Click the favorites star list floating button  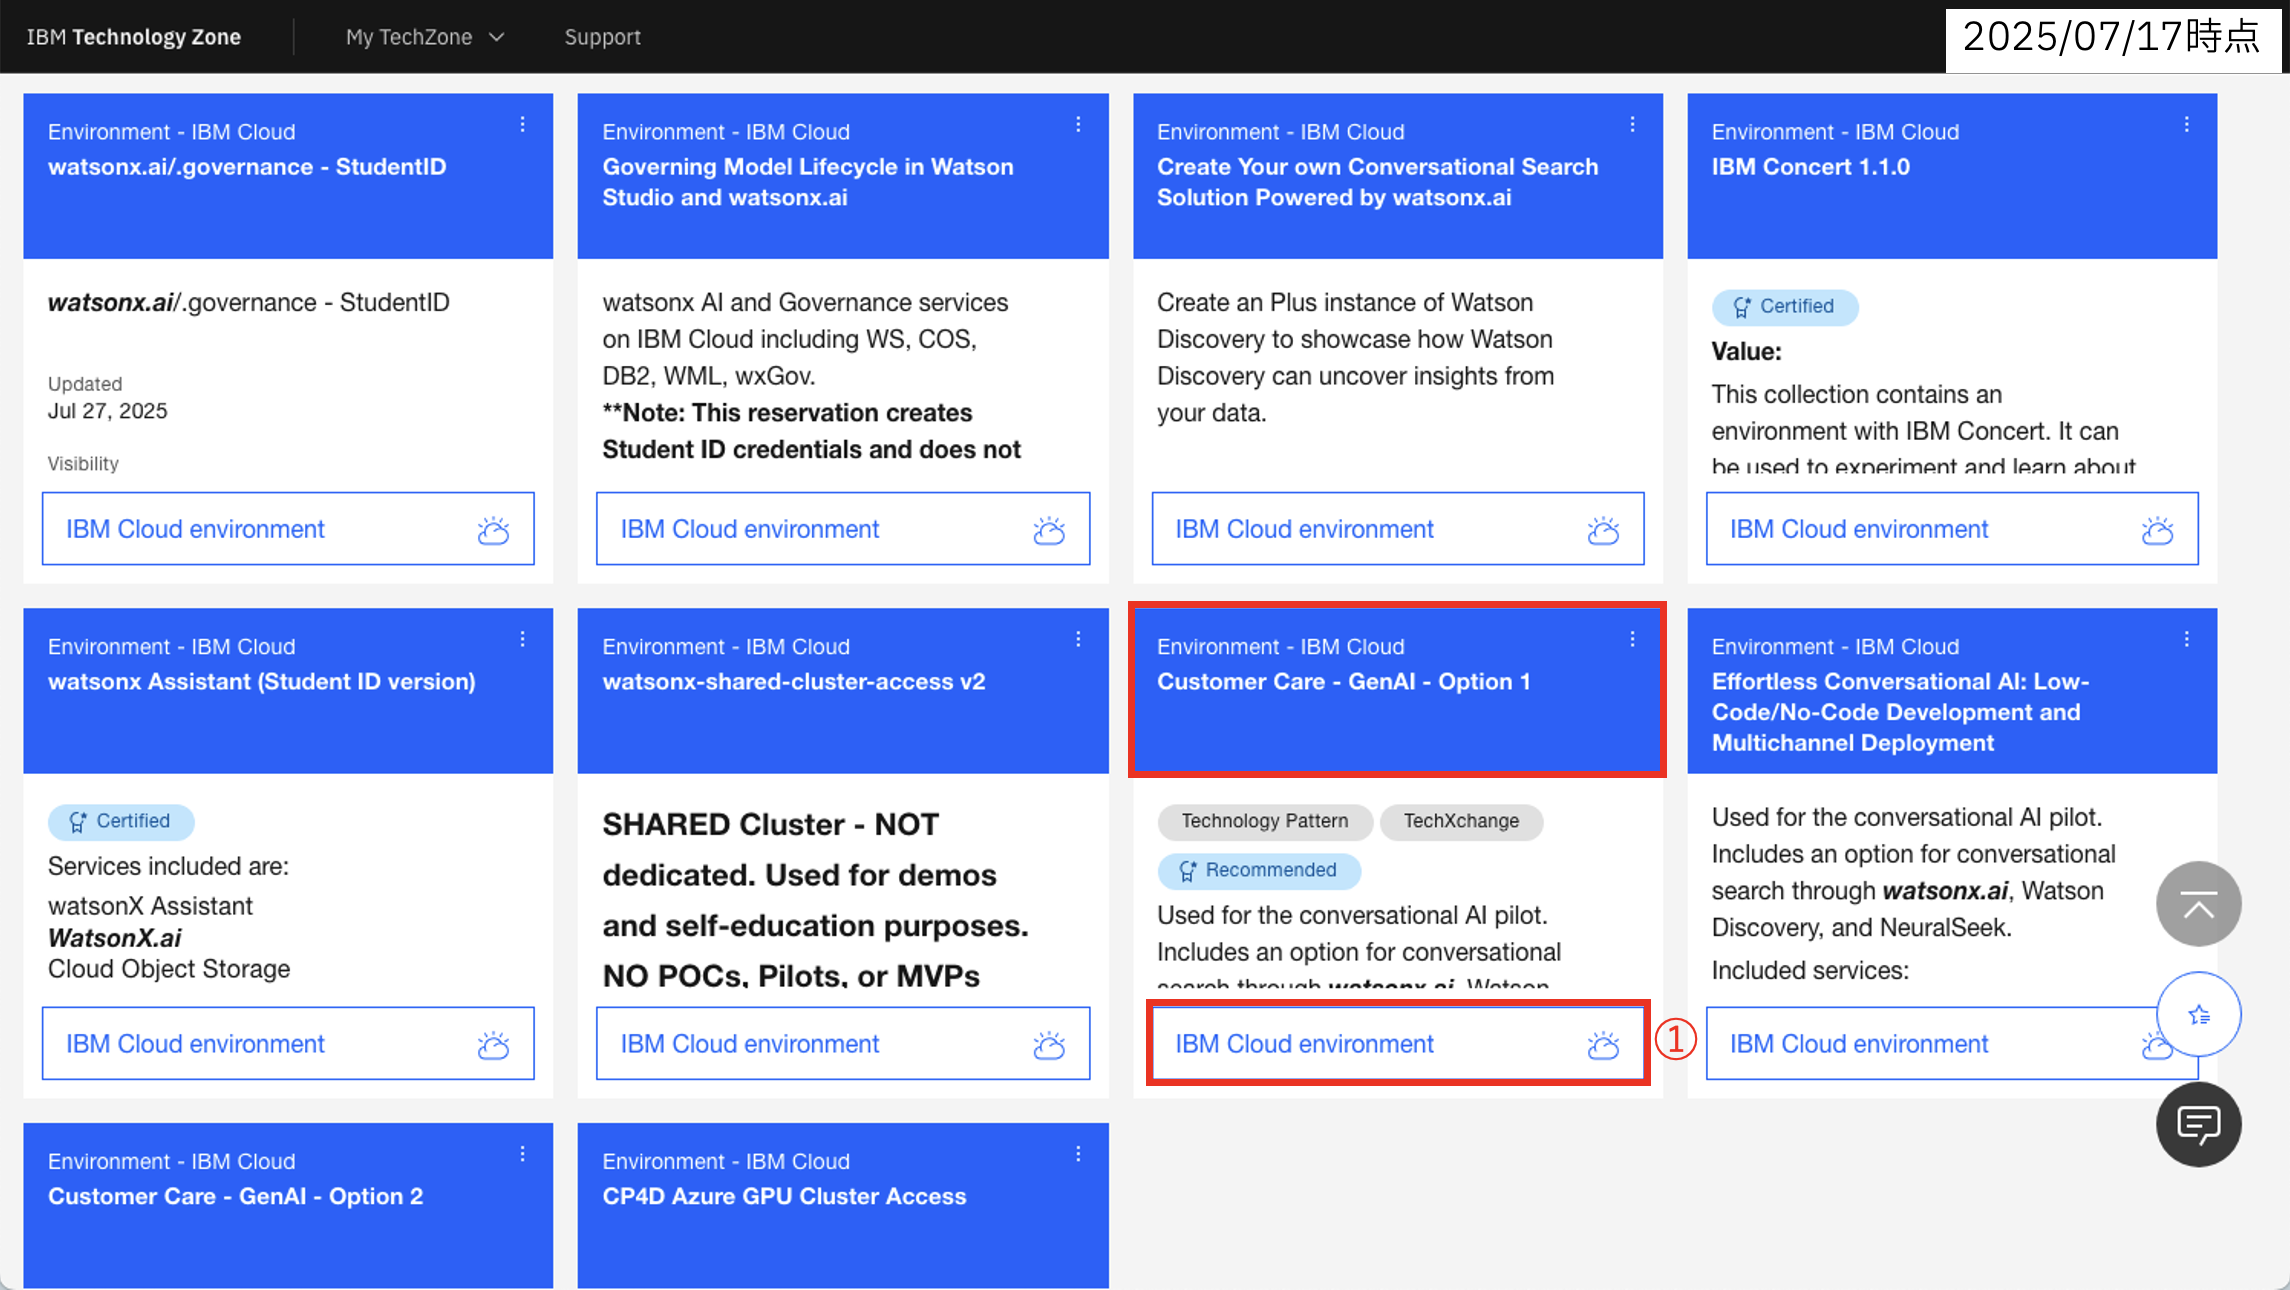(x=2198, y=1015)
